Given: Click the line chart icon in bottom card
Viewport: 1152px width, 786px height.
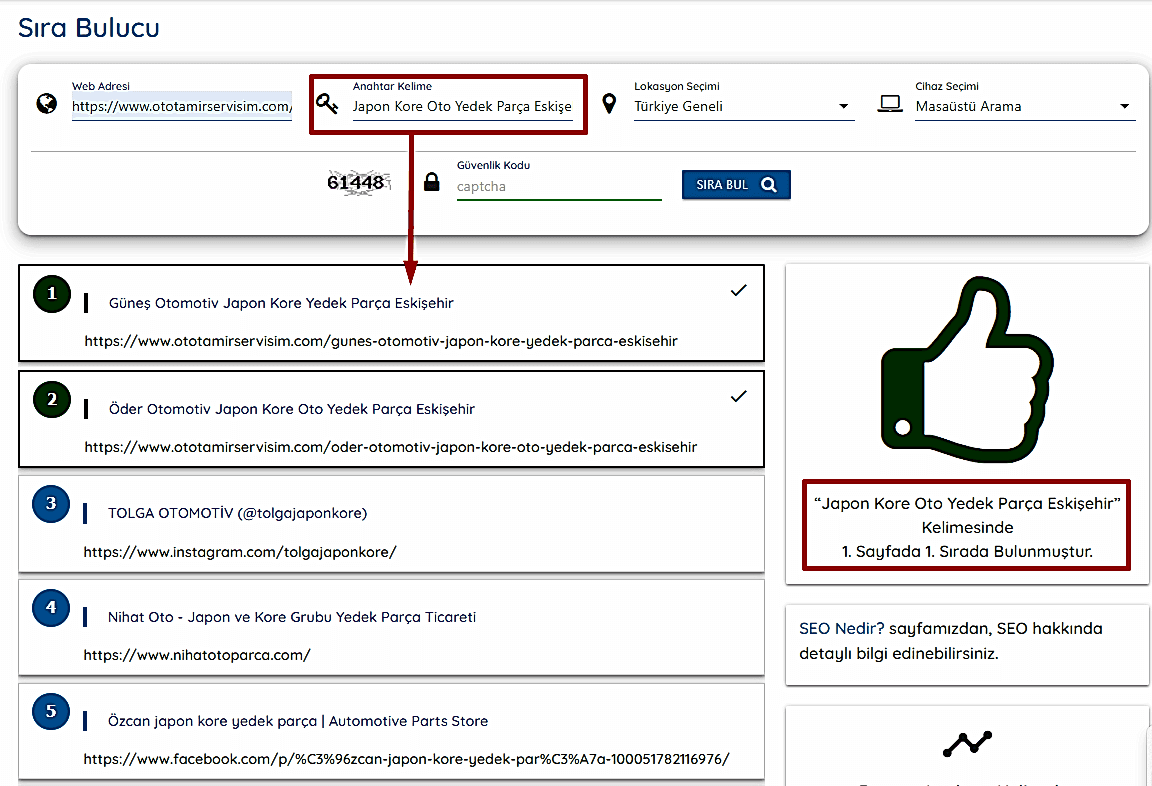Looking at the screenshot, I should (967, 743).
